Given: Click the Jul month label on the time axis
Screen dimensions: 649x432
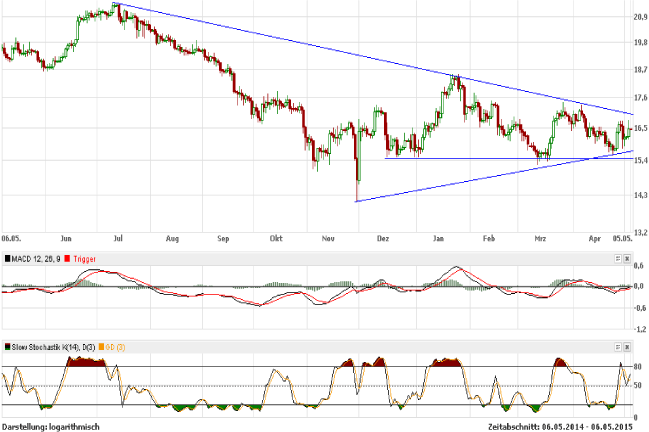Looking at the screenshot, I should (118, 239).
